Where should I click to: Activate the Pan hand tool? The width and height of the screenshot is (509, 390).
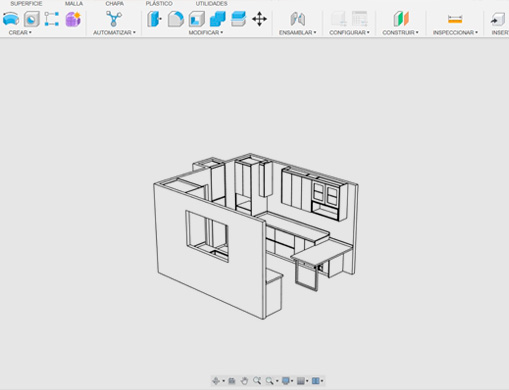[244, 381]
